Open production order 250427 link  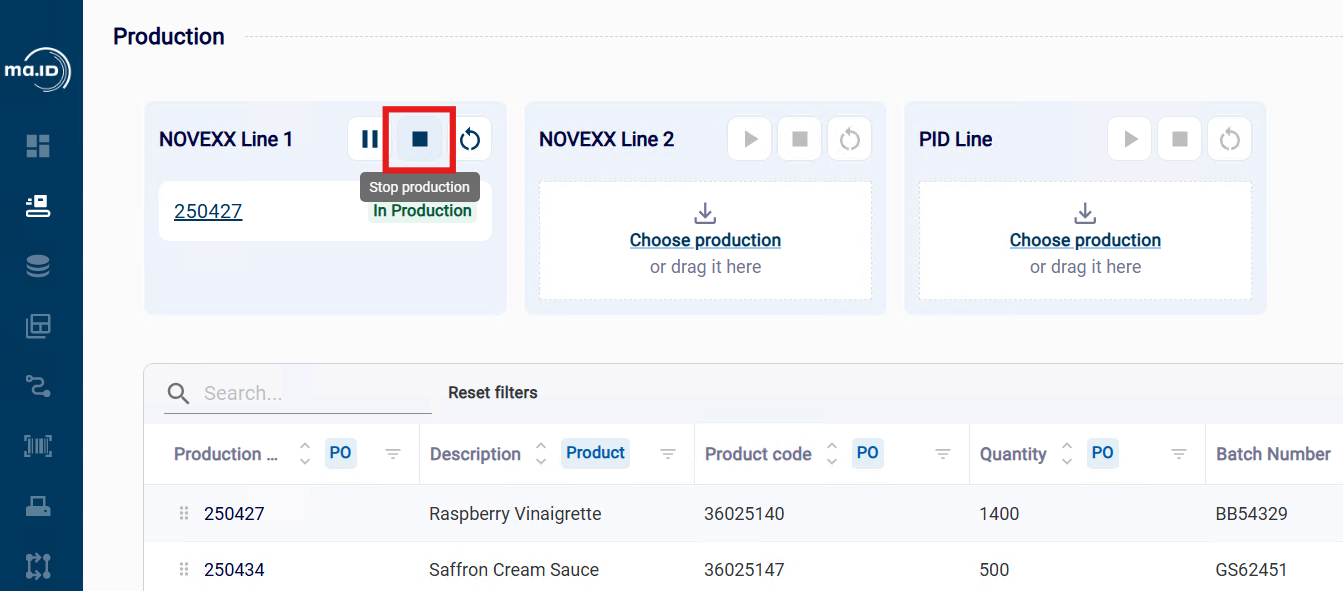point(208,211)
